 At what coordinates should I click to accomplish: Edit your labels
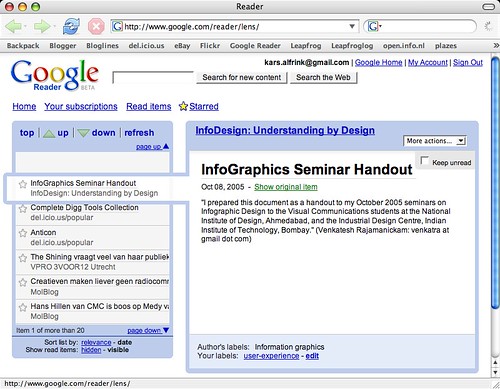pyautogui.click(x=312, y=356)
